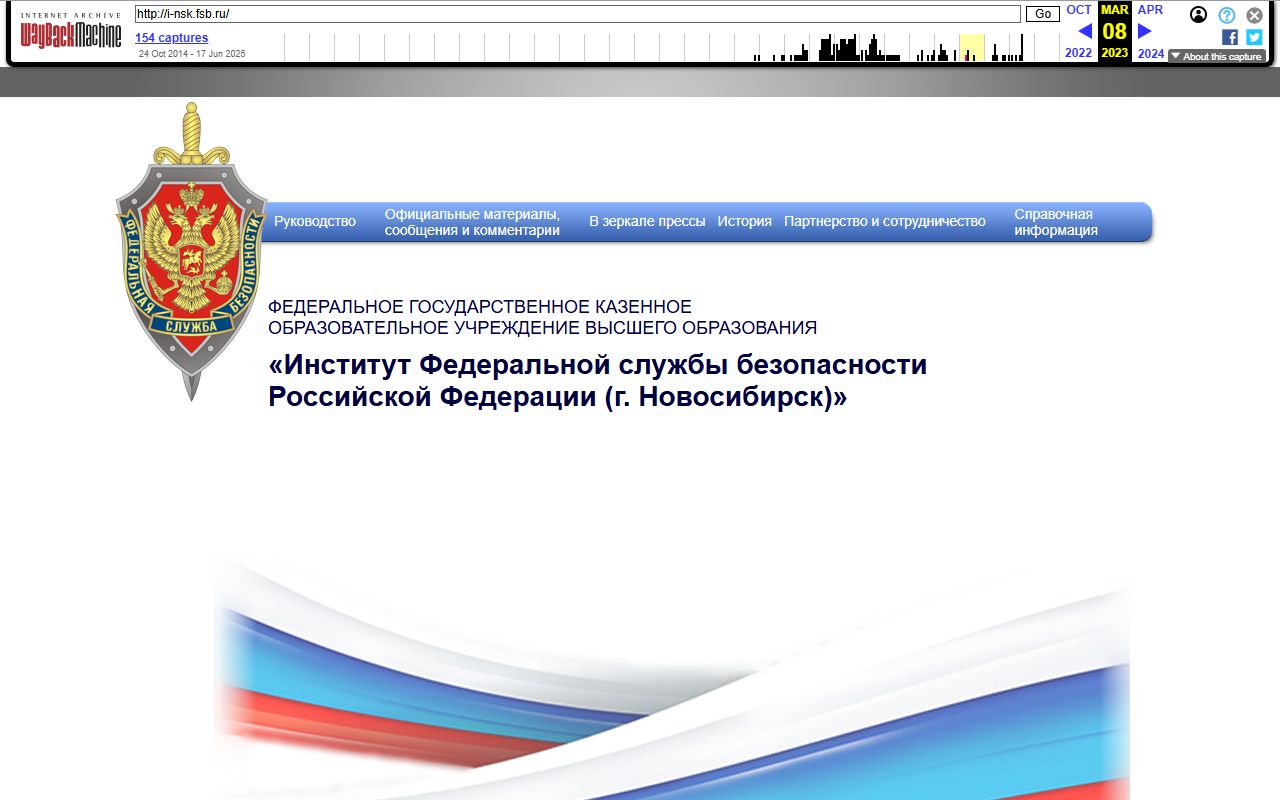This screenshot has height=800, width=1280.
Task: Go to next capture arrow
Action: click(x=1145, y=31)
